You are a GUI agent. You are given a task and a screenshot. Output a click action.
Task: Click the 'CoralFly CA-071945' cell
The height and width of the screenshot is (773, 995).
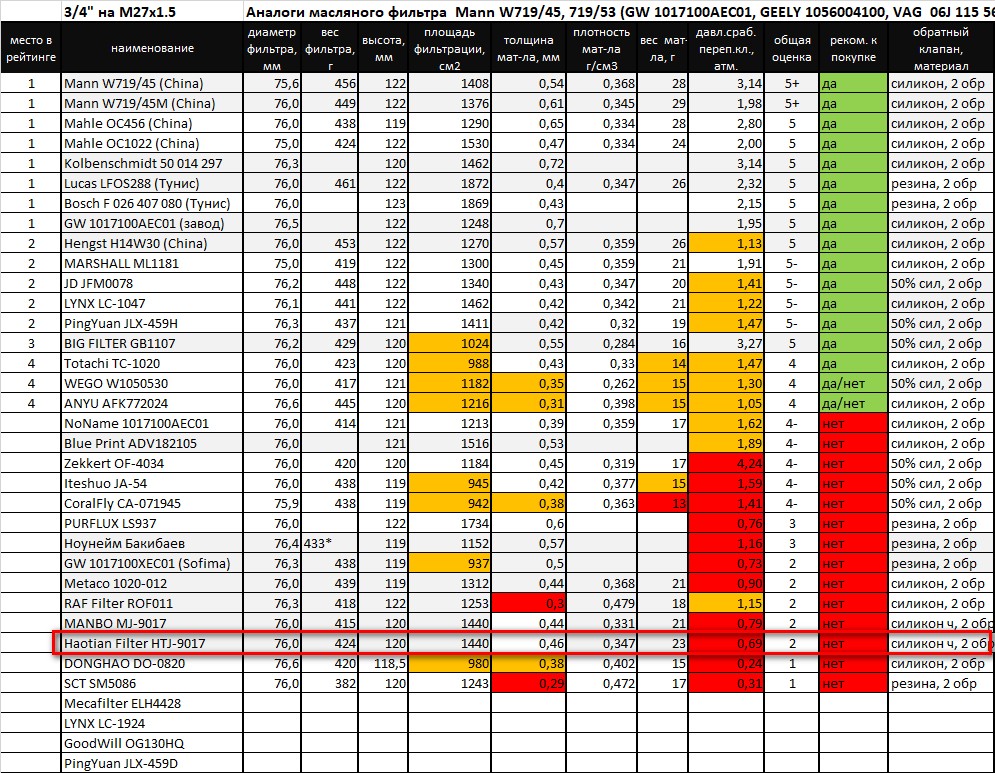point(152,503)
